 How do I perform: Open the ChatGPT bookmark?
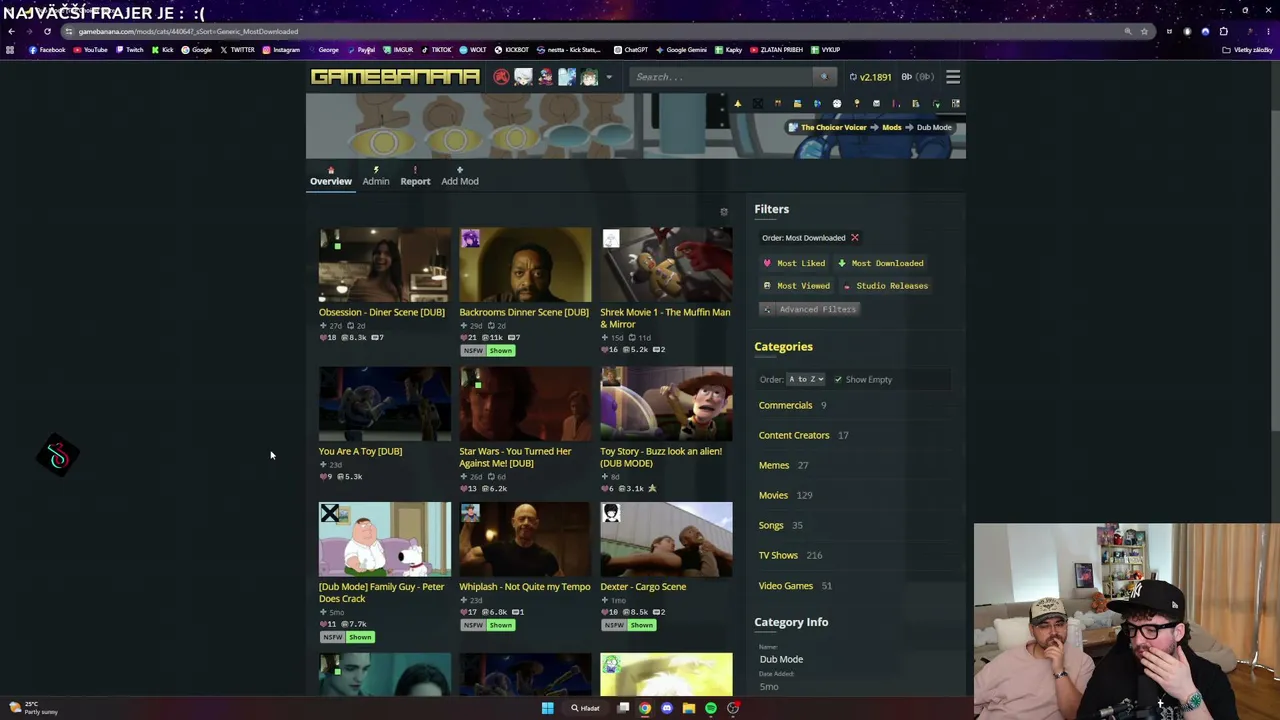(x=631, y=50)
